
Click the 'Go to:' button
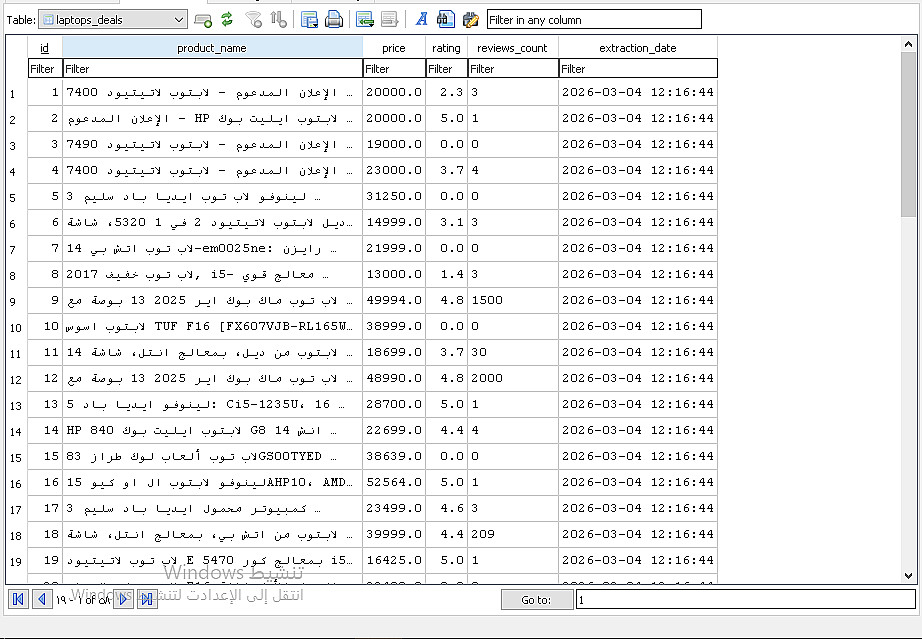[536, 600]
